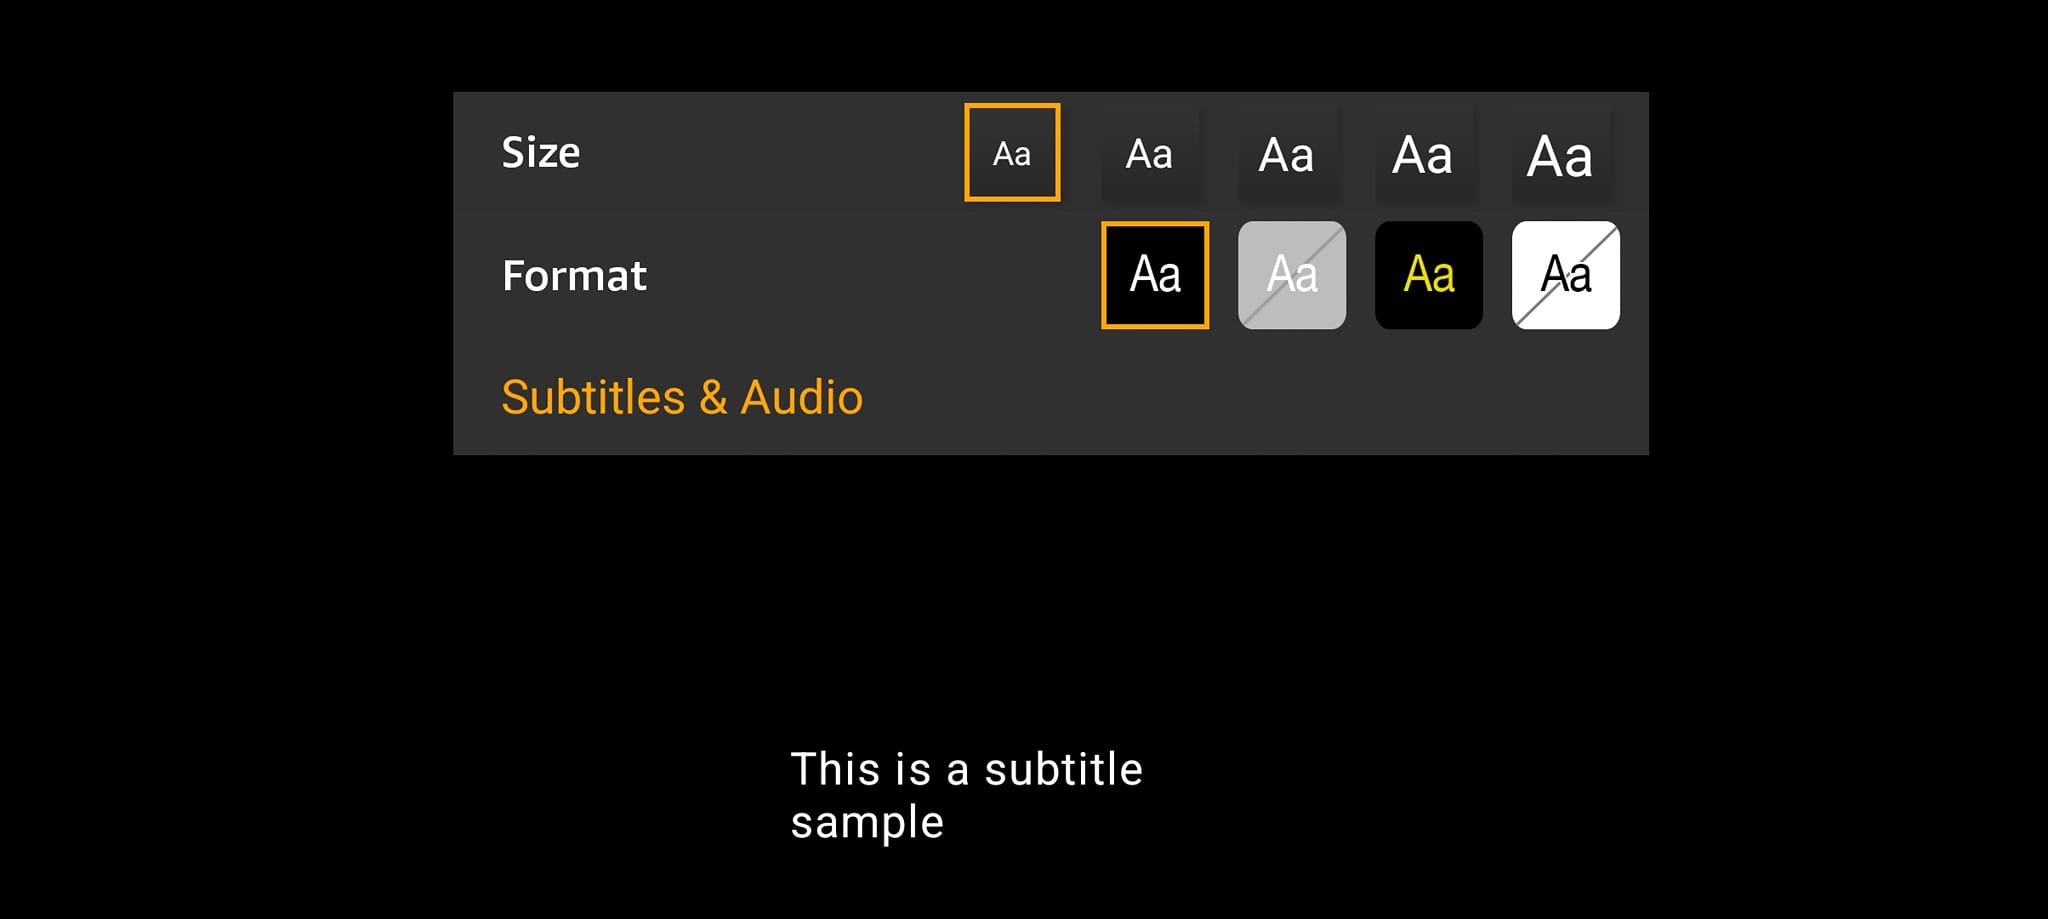Pick yellow text on black format
Image resolution: width=2048 pixels, height=919 pixels.
pos(1429,275)
